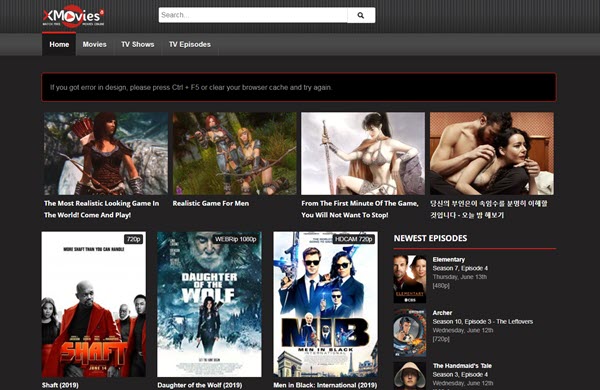Click the Elementary episode title
The image size is (600, 390).
pyautogui.click(x=448, y=259)
